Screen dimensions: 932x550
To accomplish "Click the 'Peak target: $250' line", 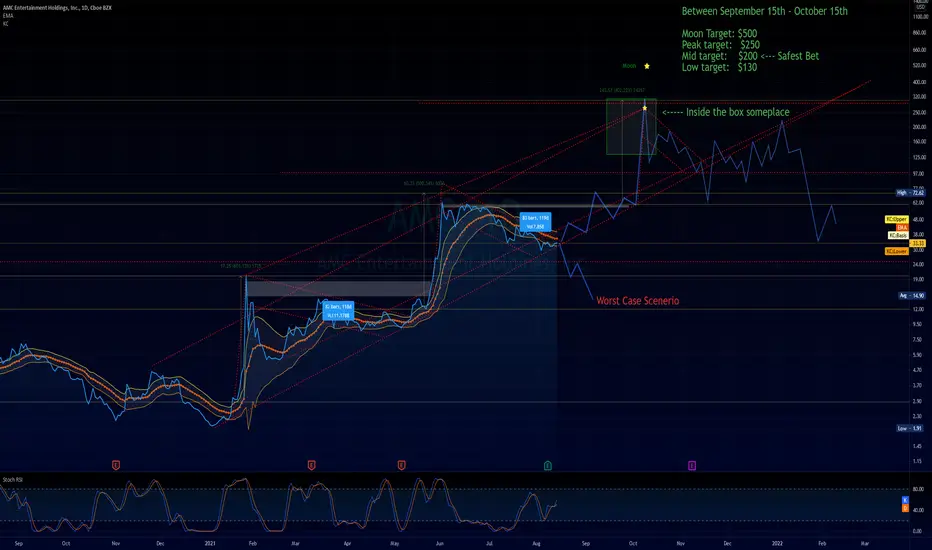I will point(720,45).
